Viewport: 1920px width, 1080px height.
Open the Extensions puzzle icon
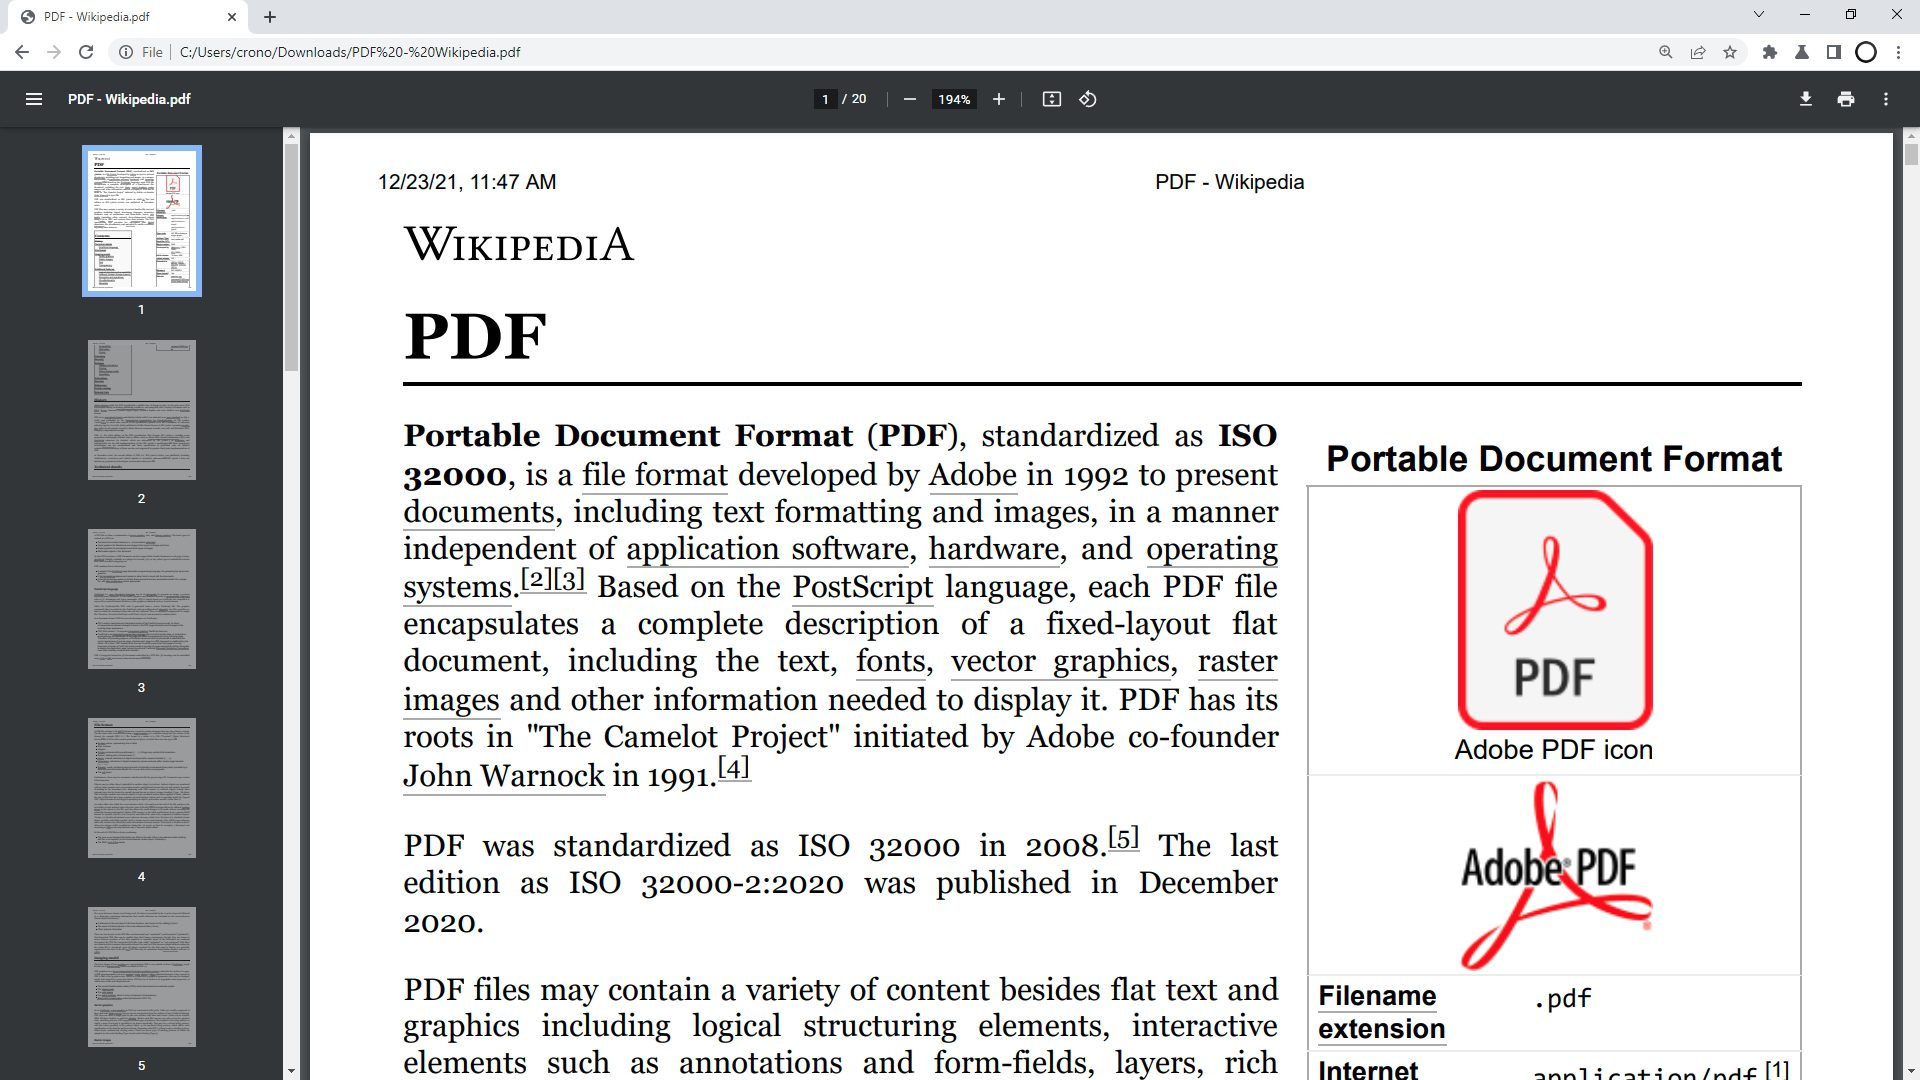(x=1770, y=52)
